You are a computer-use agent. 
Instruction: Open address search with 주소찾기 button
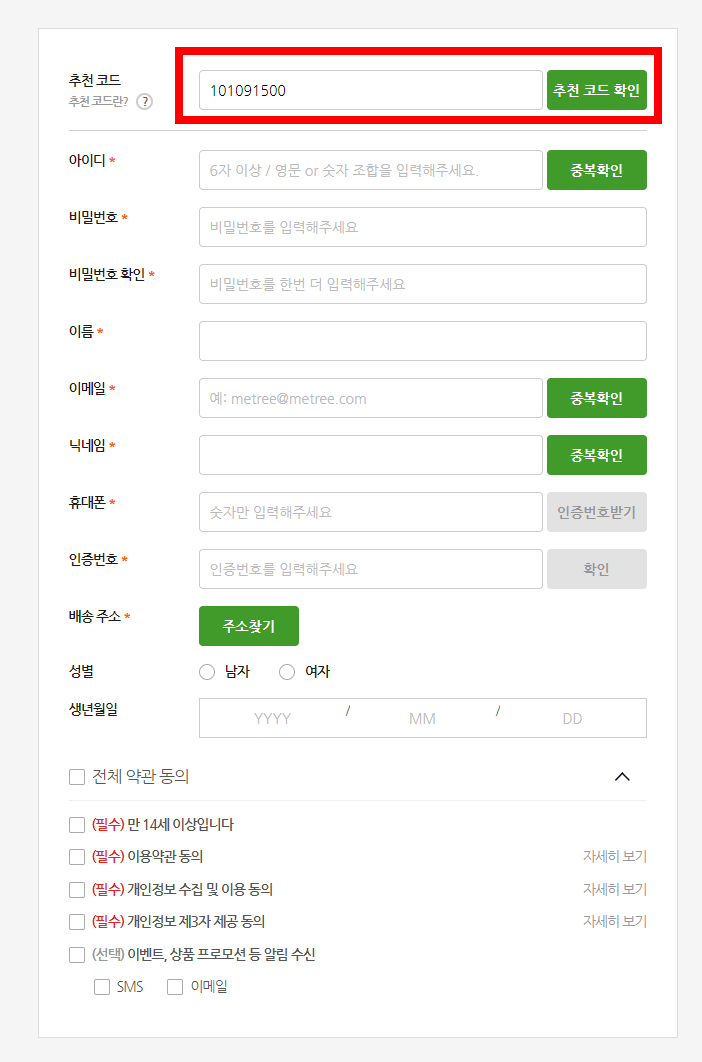point(248,625)
